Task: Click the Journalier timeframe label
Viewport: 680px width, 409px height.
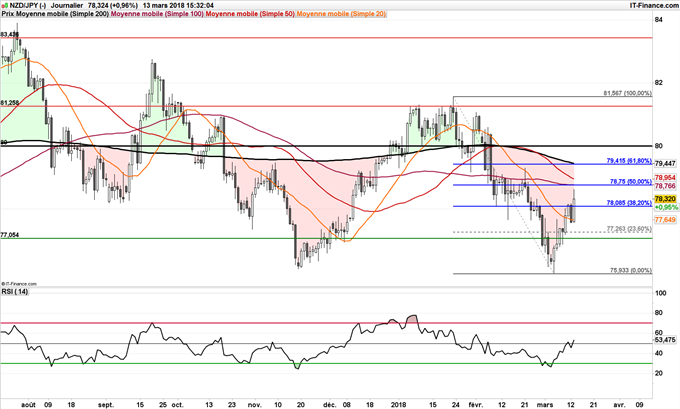Action: [67, 5]
